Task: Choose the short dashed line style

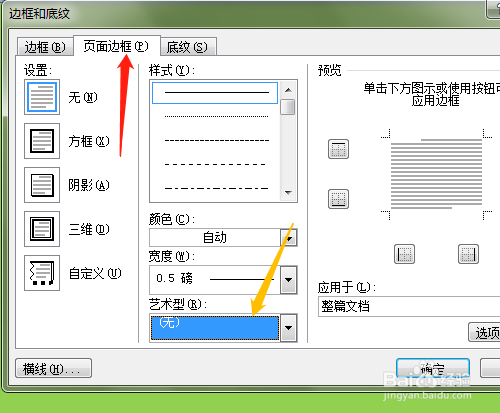Action: pos(216,141)
